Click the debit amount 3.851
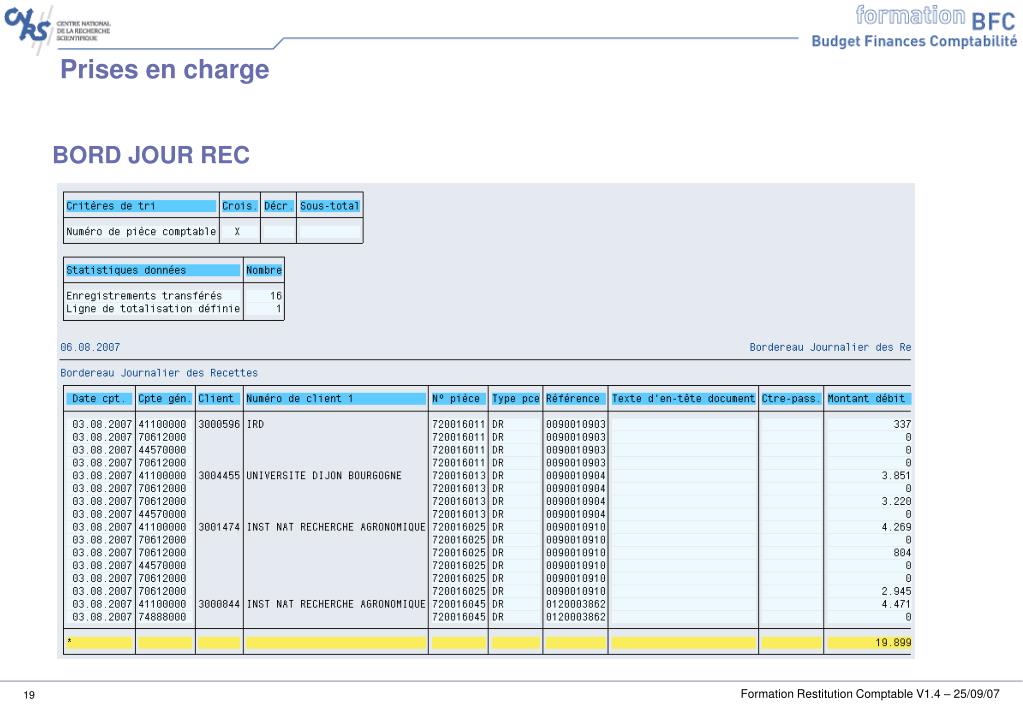 click(896, 476)
